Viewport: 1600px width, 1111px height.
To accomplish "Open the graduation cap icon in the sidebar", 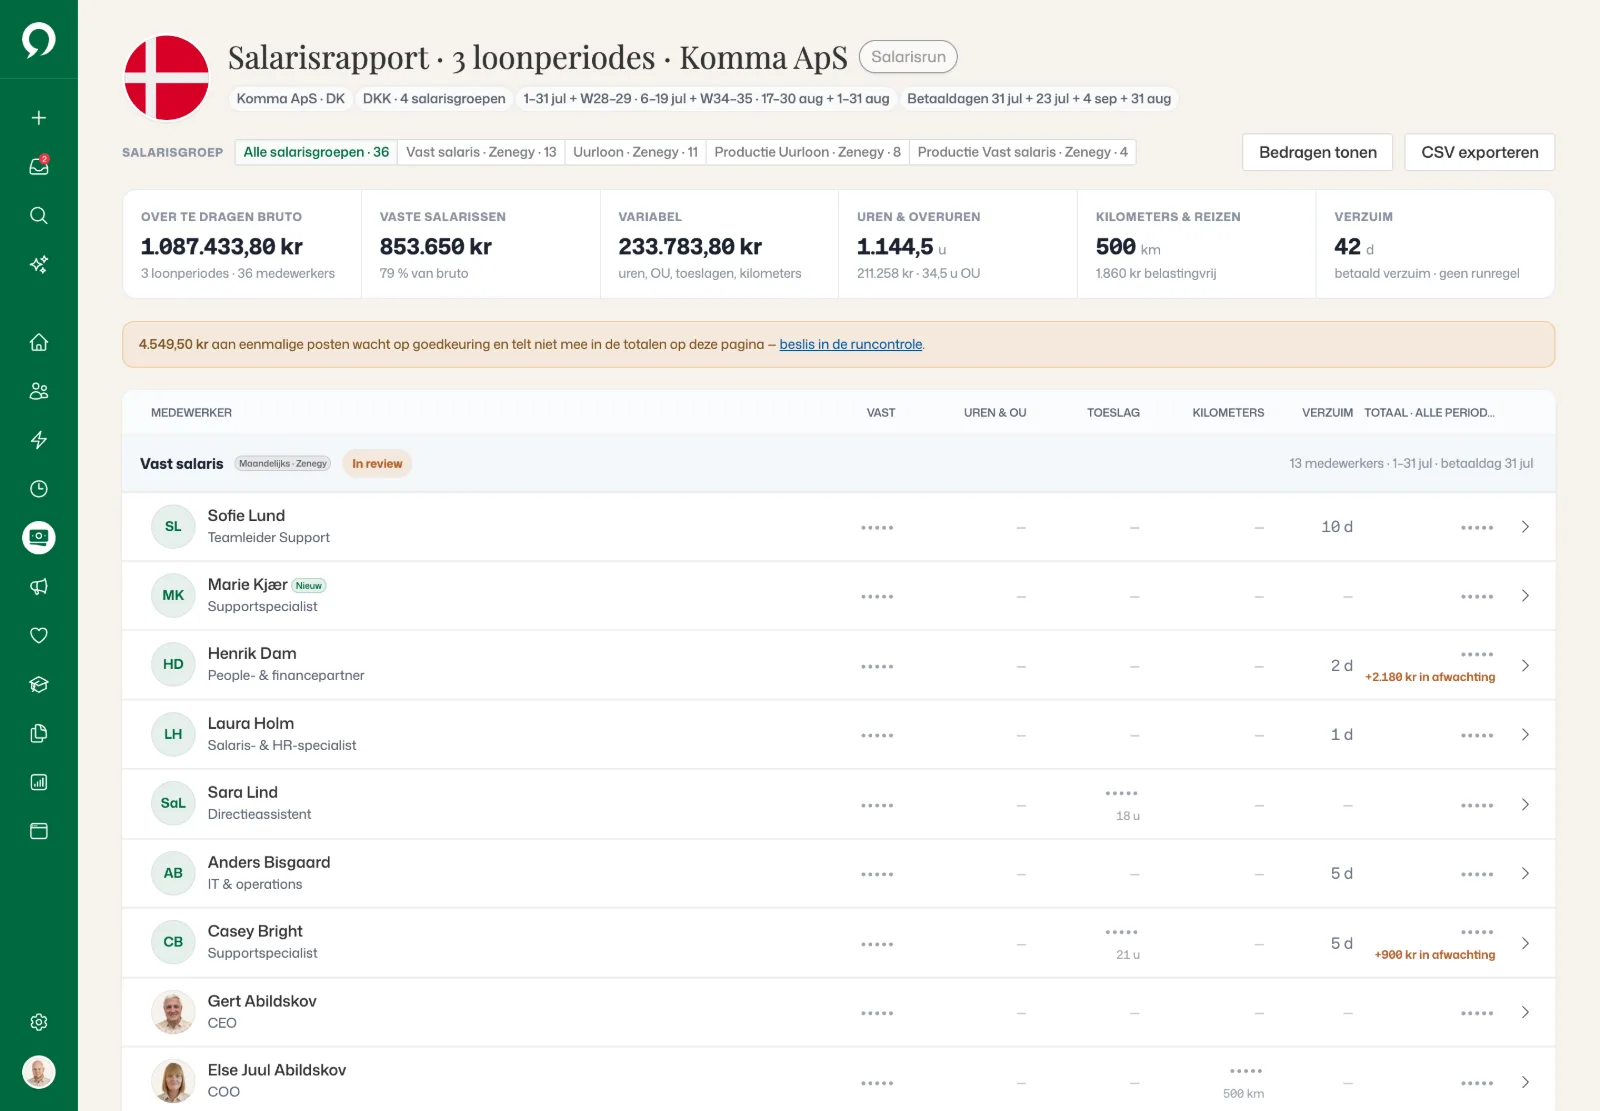I will 39,684.
